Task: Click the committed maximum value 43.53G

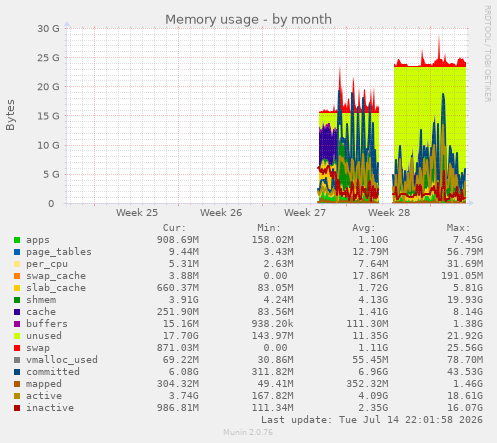Action: (x=465, y=372)
